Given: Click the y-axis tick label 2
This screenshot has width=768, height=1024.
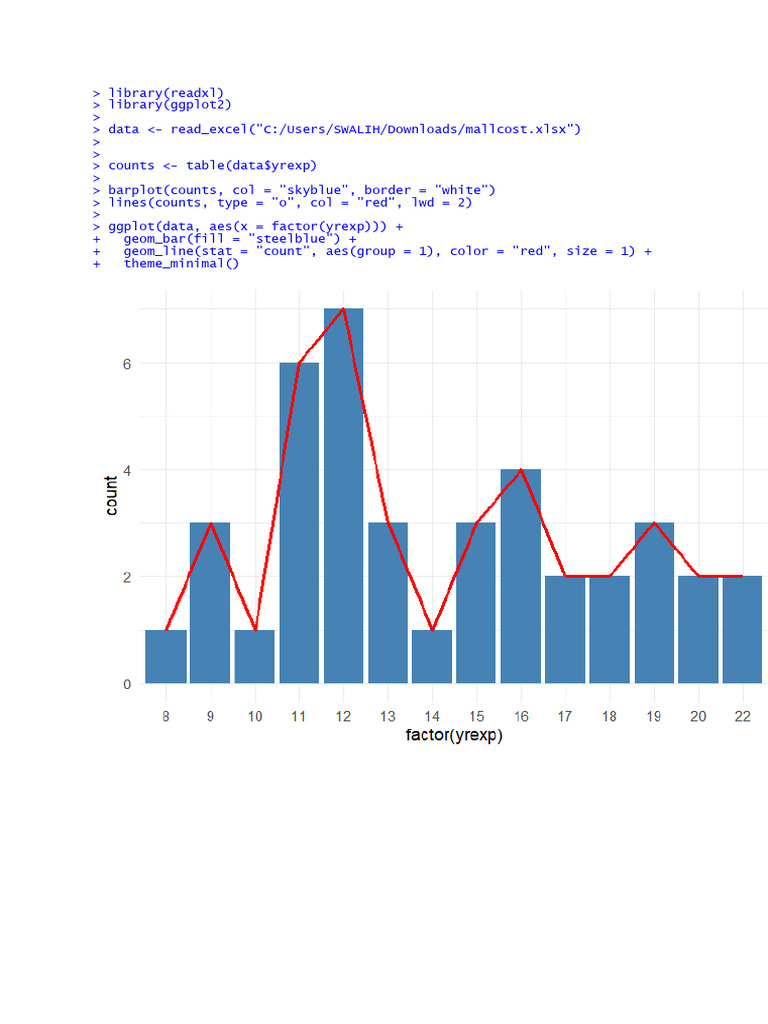Looking at the screenshot, I should pyautogui.click(x=127, y=577).
